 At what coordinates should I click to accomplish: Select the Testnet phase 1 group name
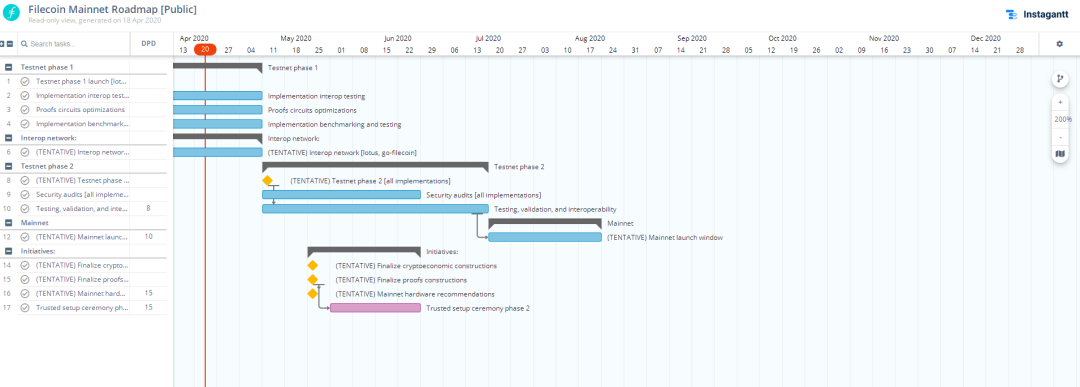coord(47,67)
